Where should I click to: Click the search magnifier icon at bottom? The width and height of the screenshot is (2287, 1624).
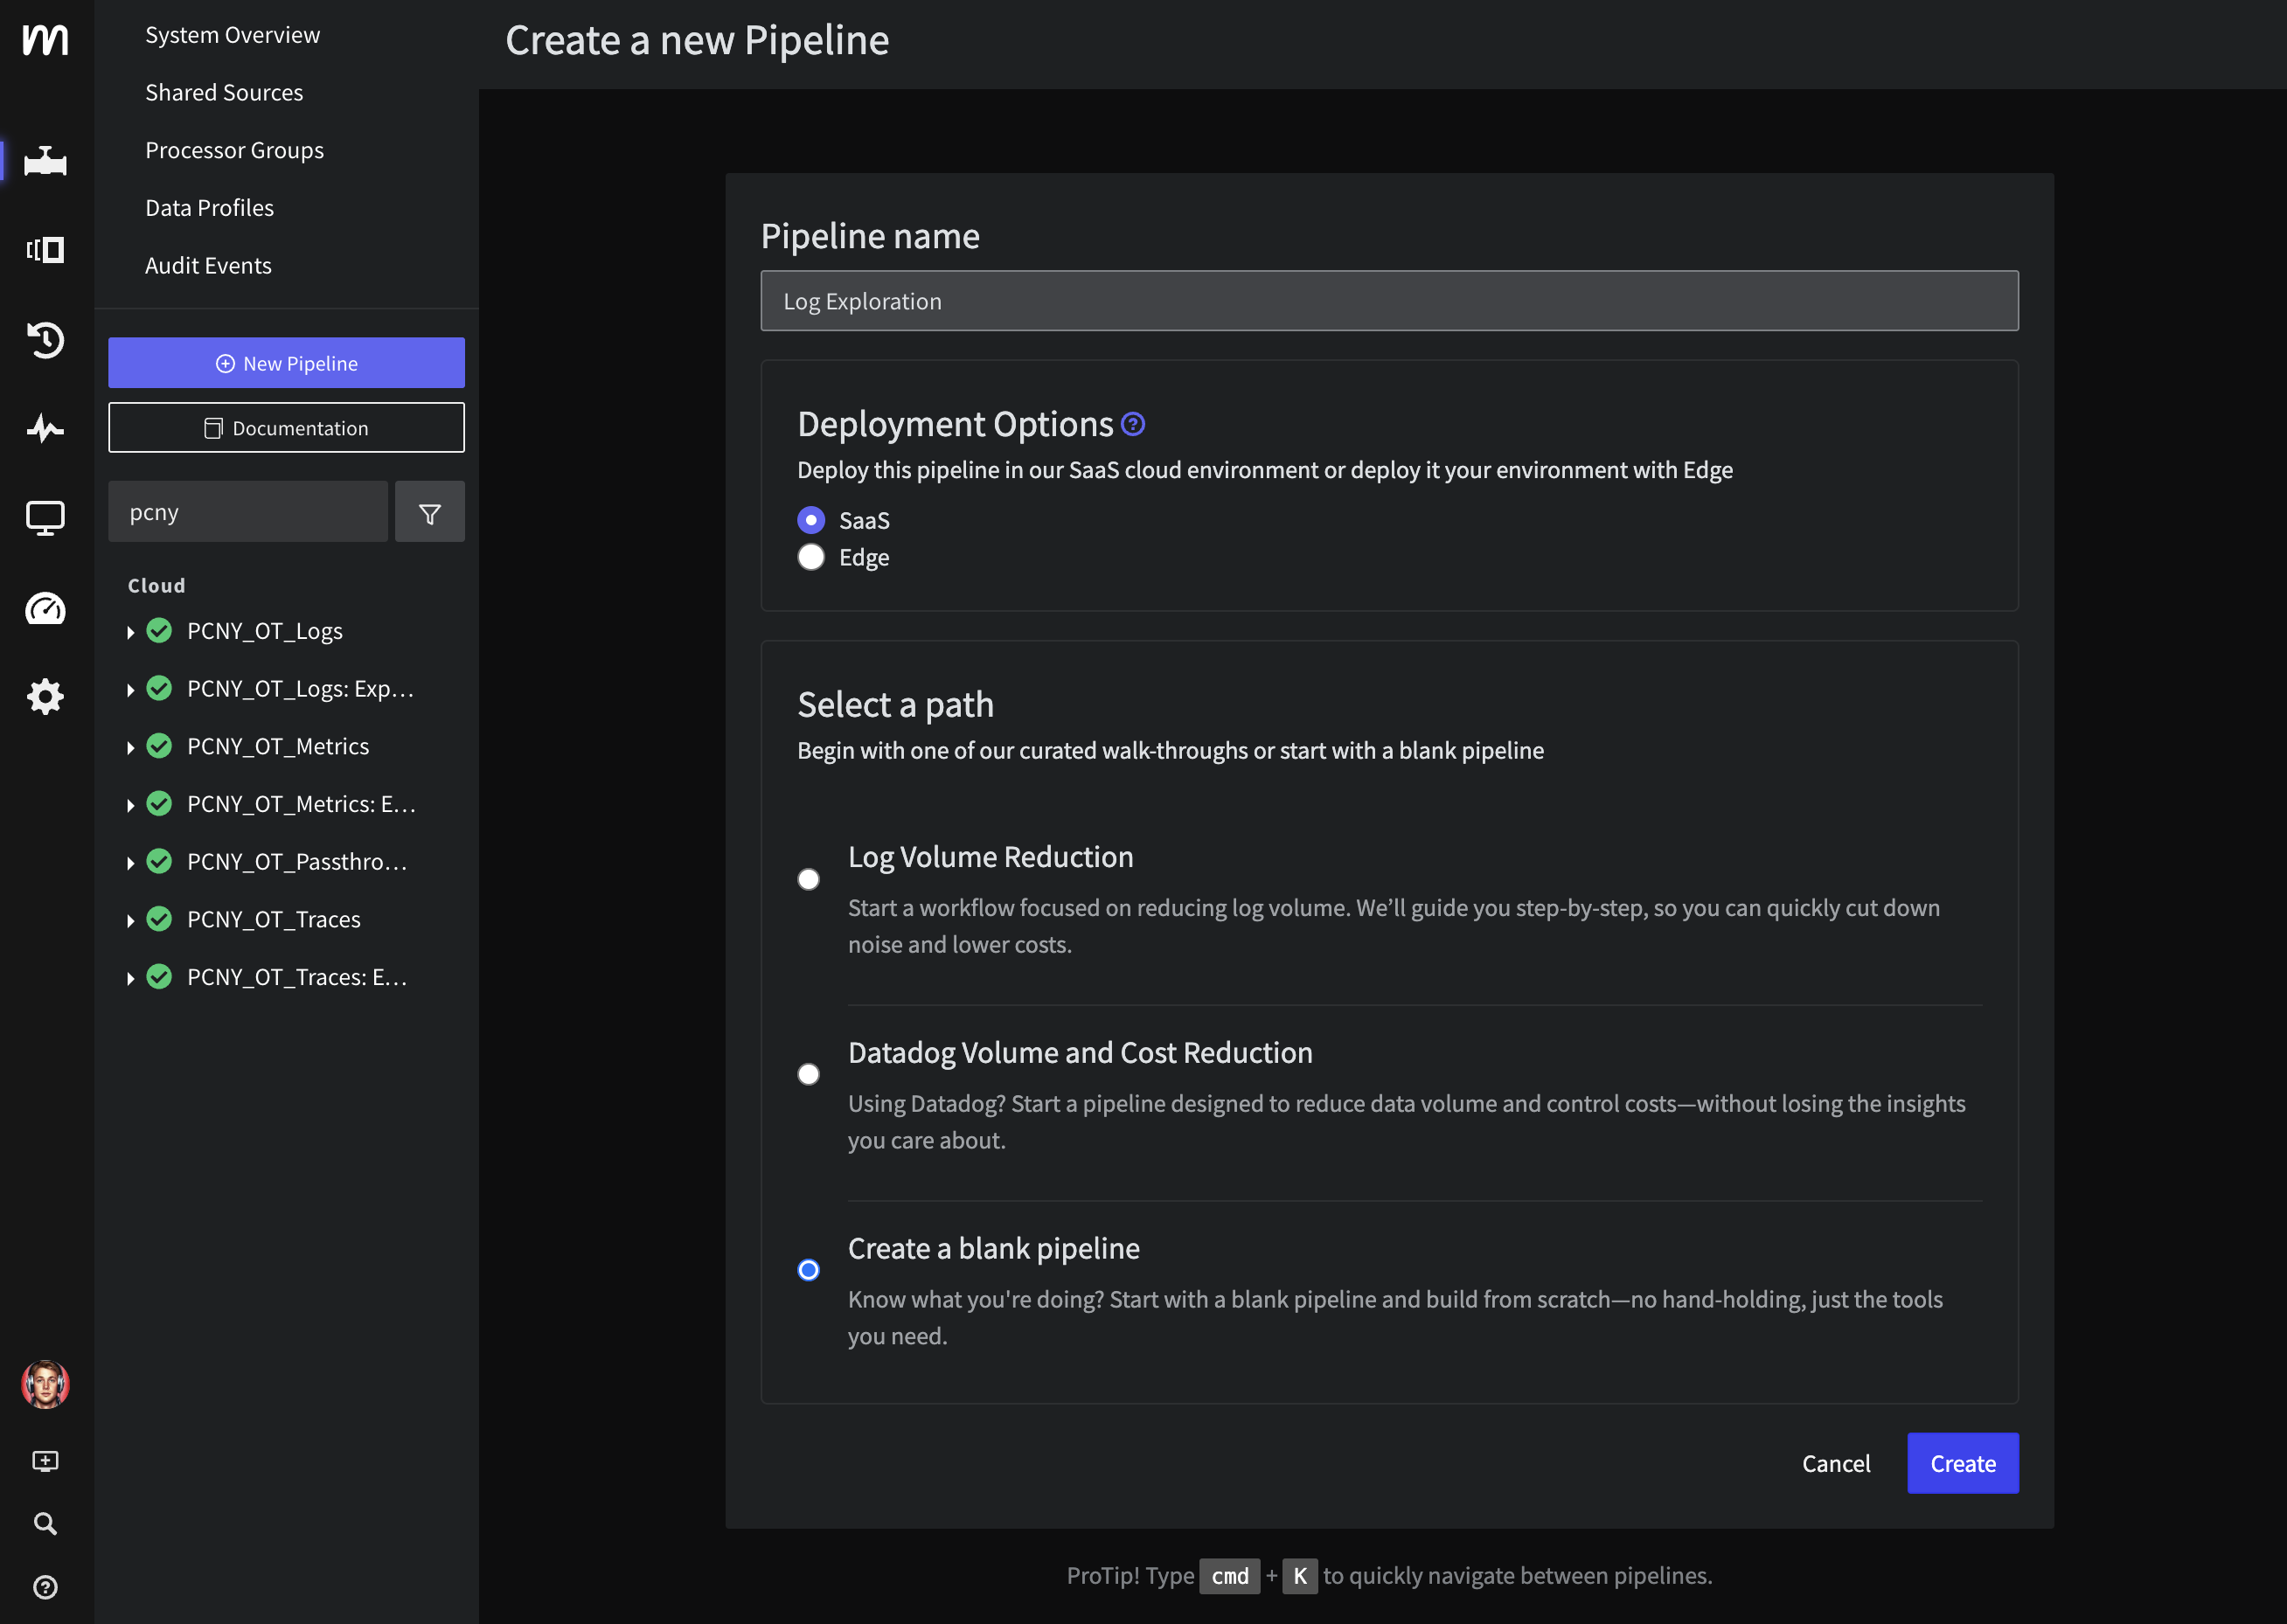pos(45,1523)
